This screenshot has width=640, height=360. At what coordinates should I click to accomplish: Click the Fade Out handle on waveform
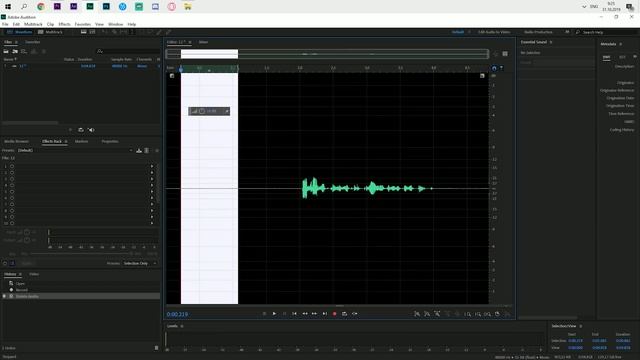[482, 76]
